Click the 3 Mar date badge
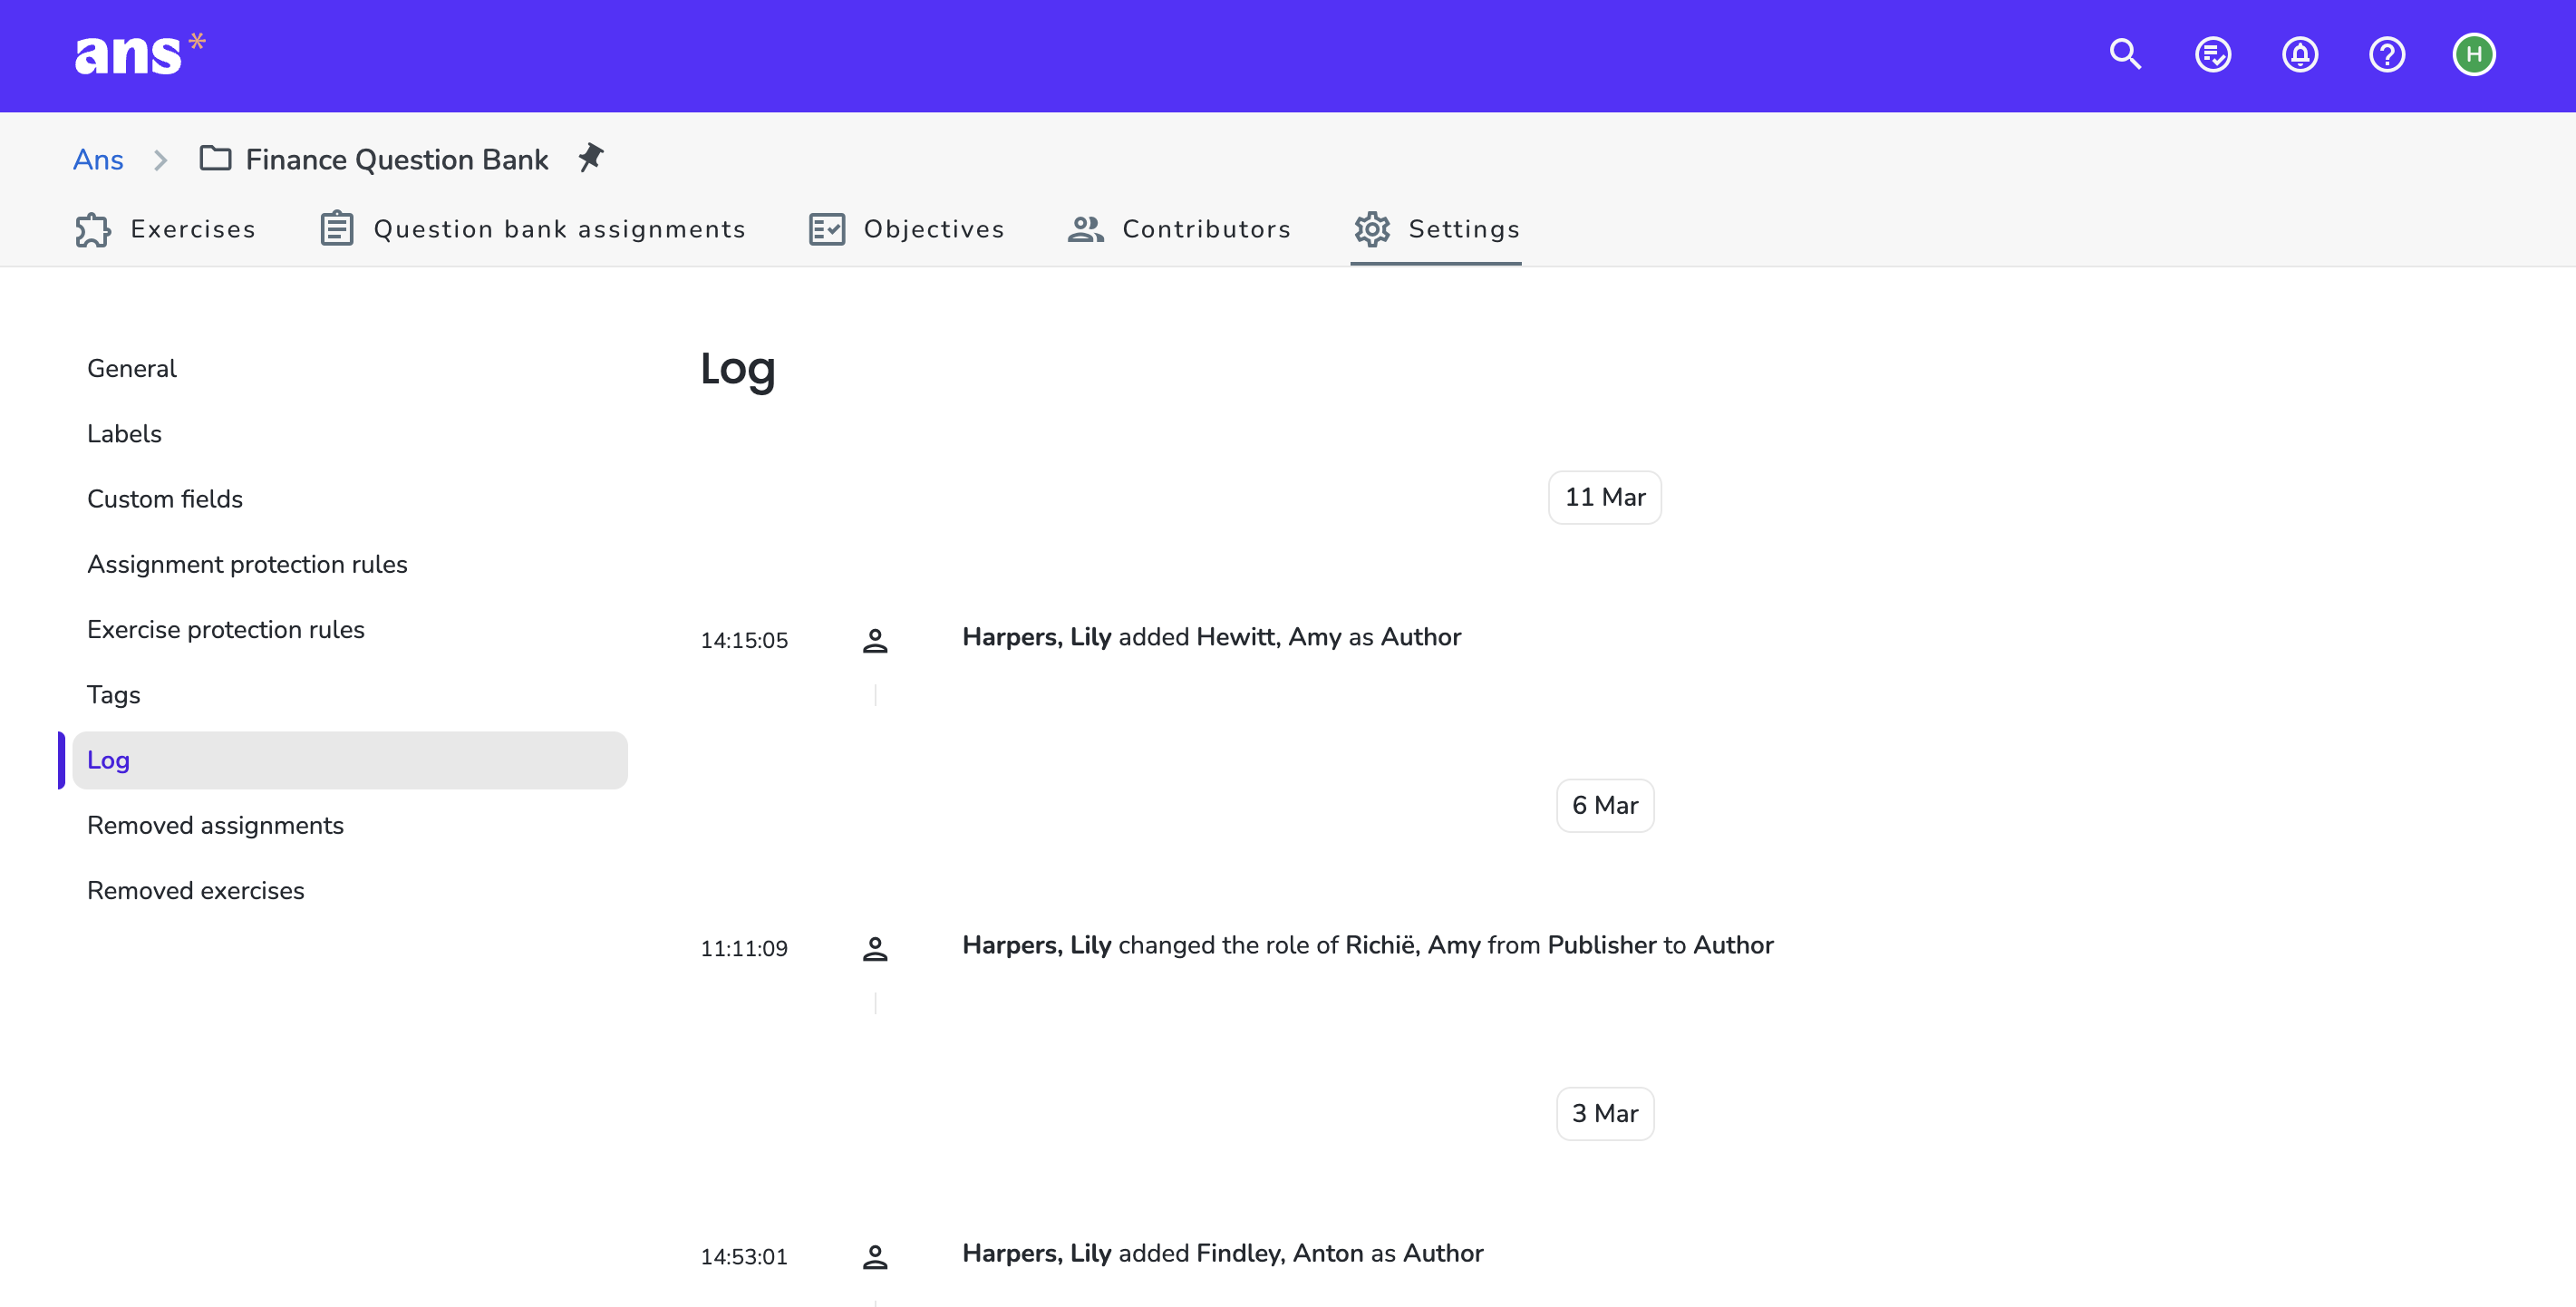 (1604, 1113)
